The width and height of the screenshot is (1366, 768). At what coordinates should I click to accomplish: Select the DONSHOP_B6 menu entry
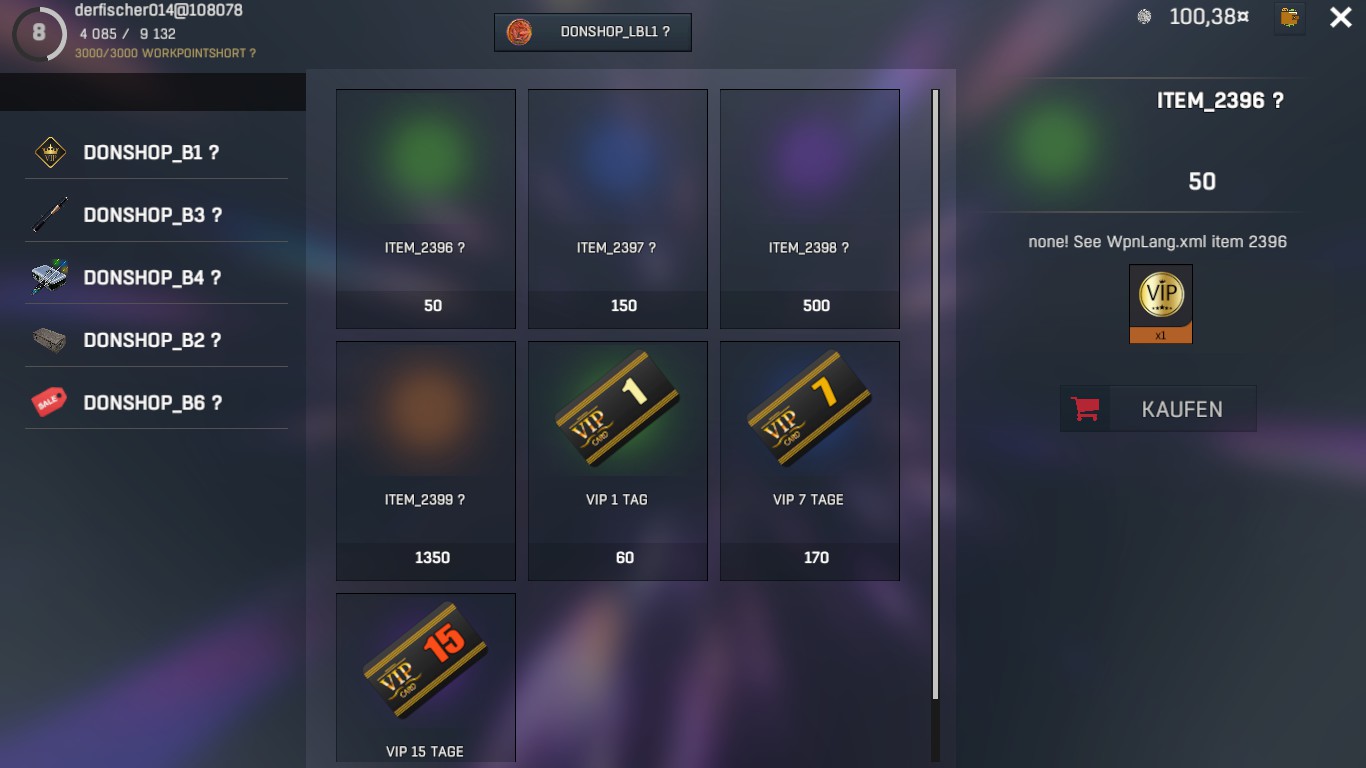pyautogui.click(x=156, y=402)
